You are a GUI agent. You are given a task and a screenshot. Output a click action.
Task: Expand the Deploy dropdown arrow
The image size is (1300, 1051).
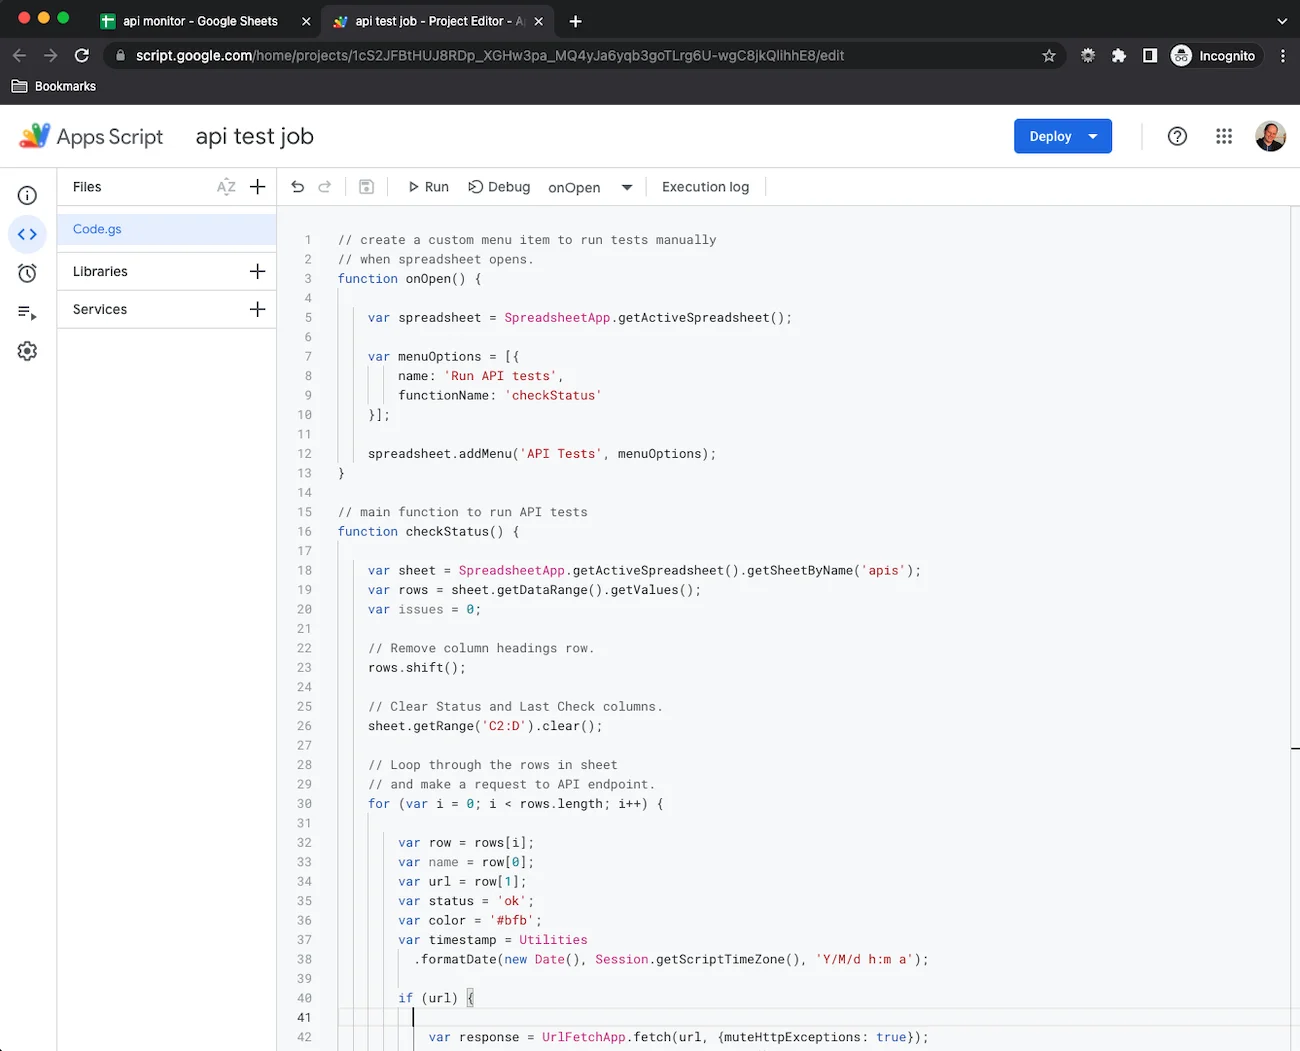pos(1093,136)
